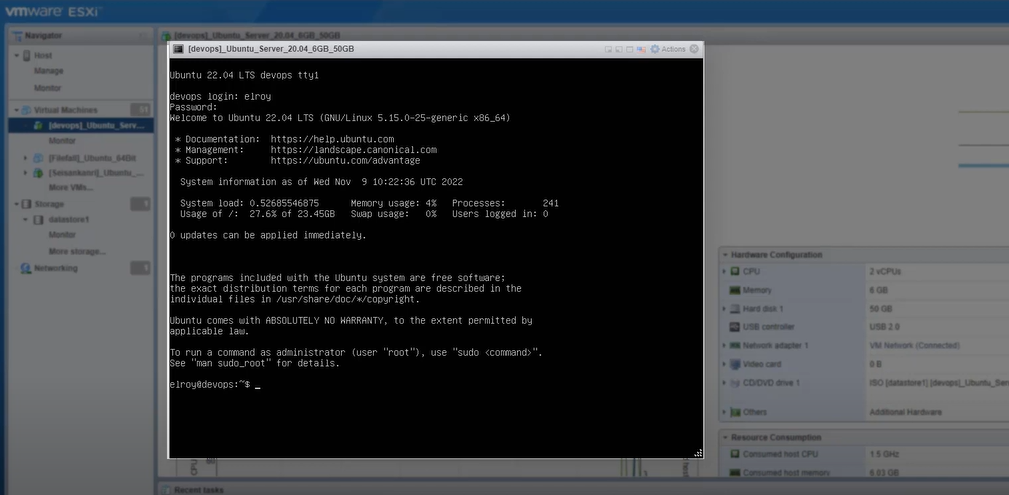The image size is (1009, 495).
Task: Click the datastore1 icon
Action: pos(38,219)
